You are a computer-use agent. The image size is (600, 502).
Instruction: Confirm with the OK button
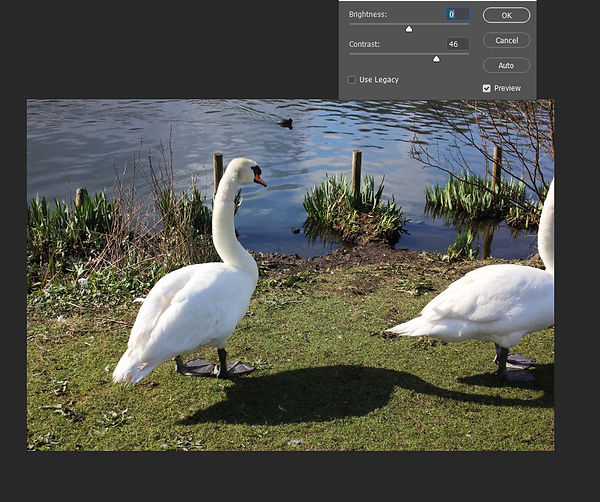(506, 15)
